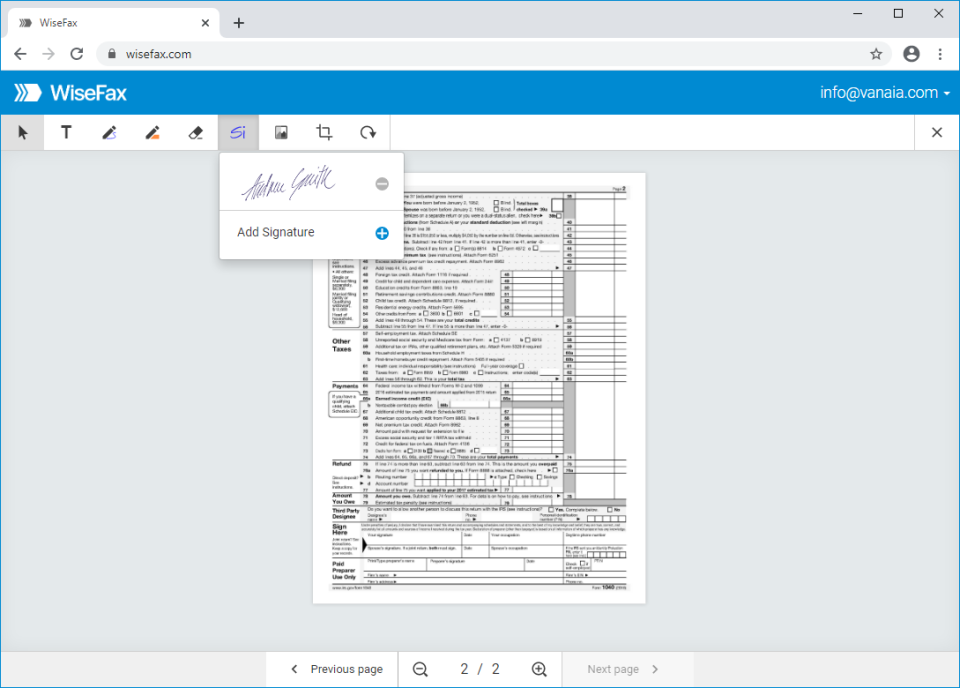Activate the Eraser tool
Viewport: 960px width, 688px height.
195,131
